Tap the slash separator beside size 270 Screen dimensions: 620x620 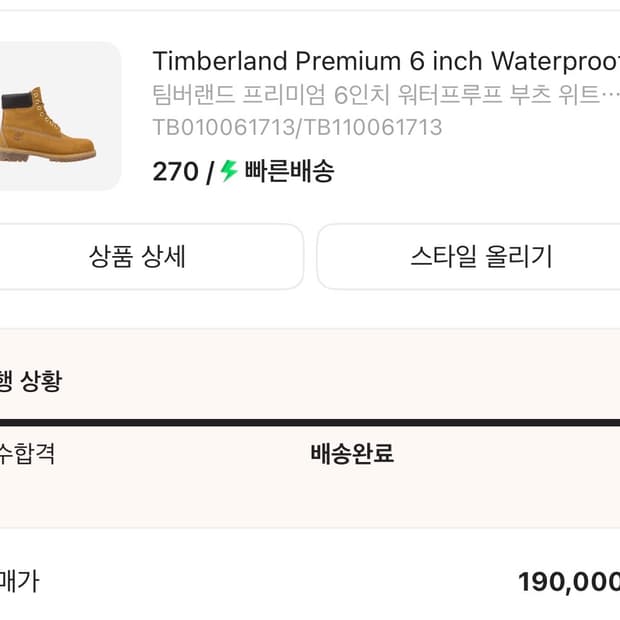tap(210, 172)
